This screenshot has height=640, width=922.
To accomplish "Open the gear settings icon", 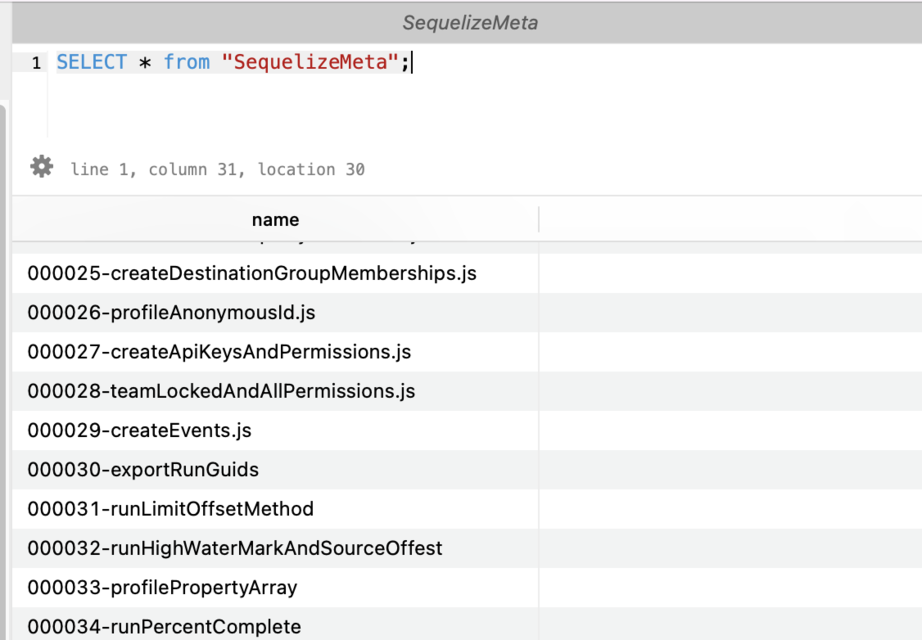I will (x=42, y=167).
